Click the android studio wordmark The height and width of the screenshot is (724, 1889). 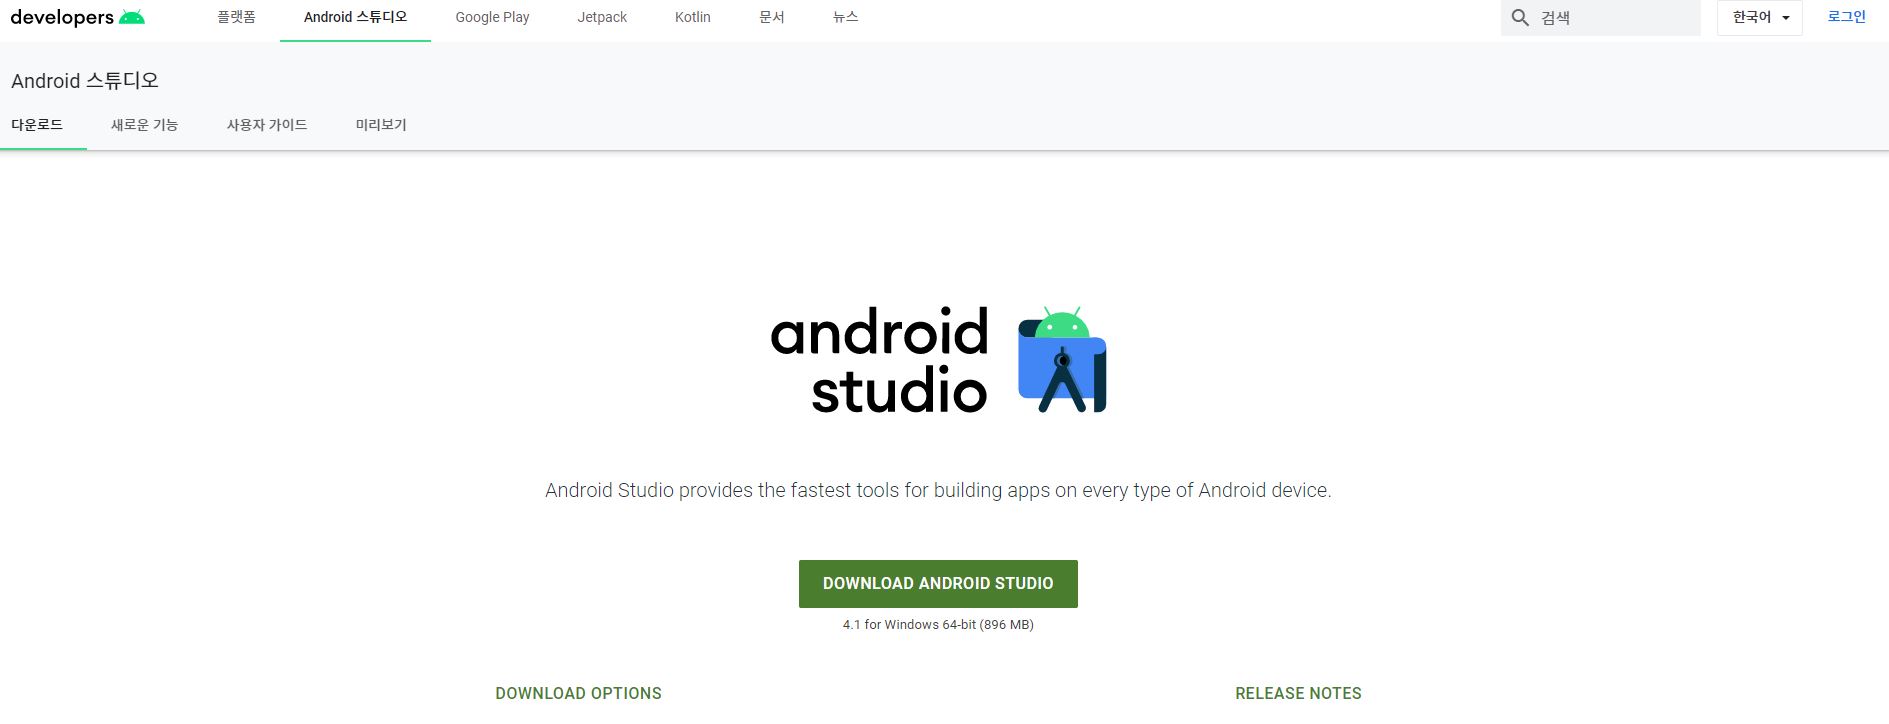pyautogui.click(x=879, y=361)
